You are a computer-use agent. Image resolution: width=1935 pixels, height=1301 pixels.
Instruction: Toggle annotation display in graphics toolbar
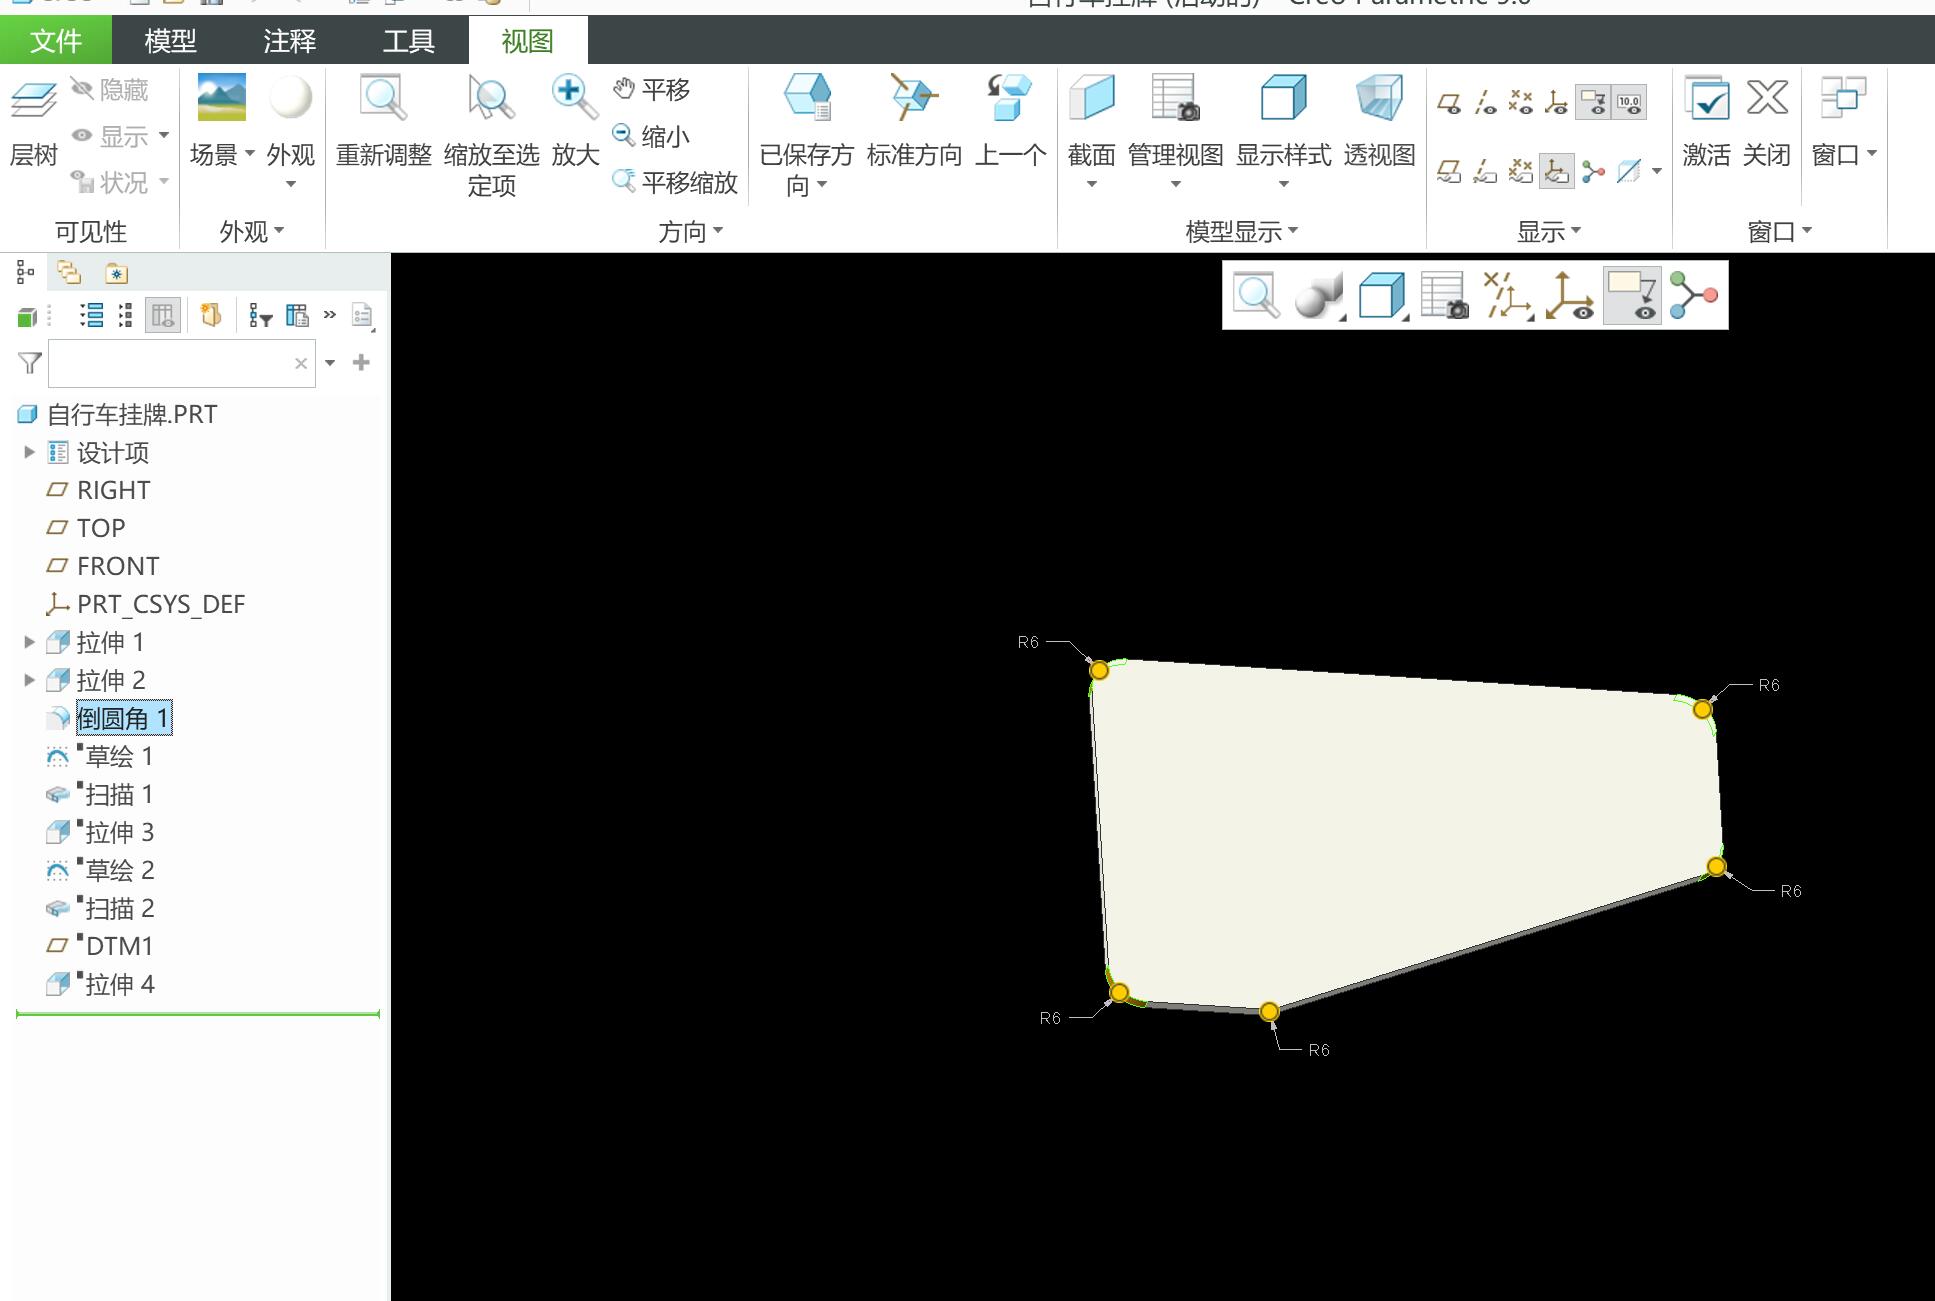click(1632, 296)
